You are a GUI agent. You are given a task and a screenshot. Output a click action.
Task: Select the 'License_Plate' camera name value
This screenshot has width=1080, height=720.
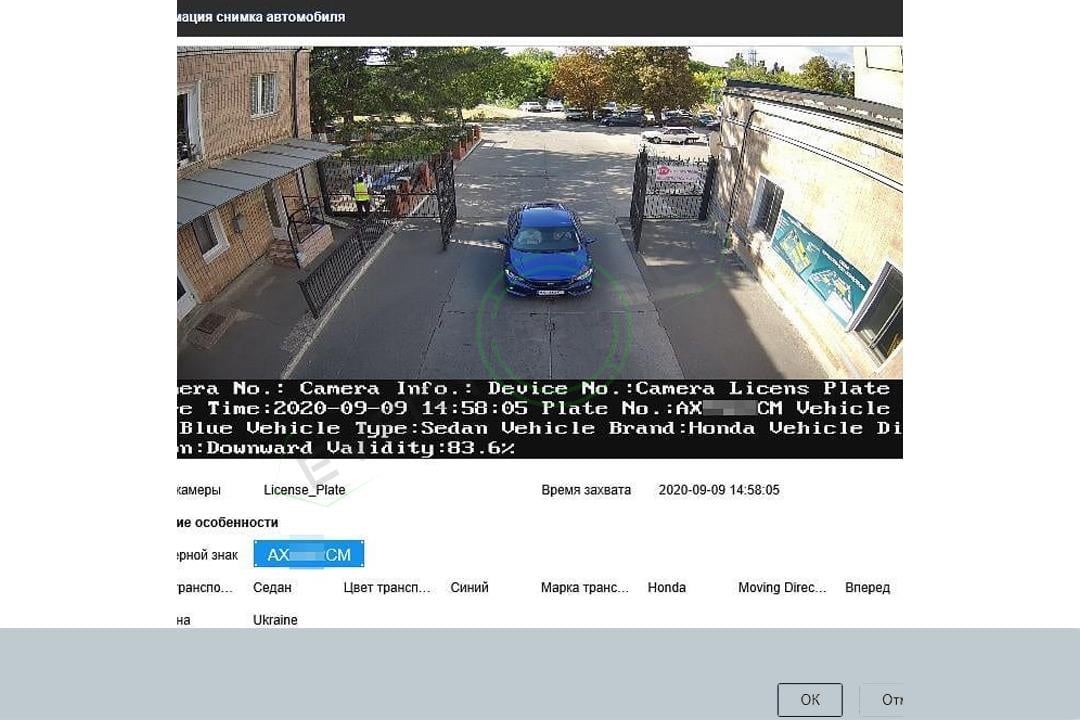pyautogui.click(x=304, y=490)
